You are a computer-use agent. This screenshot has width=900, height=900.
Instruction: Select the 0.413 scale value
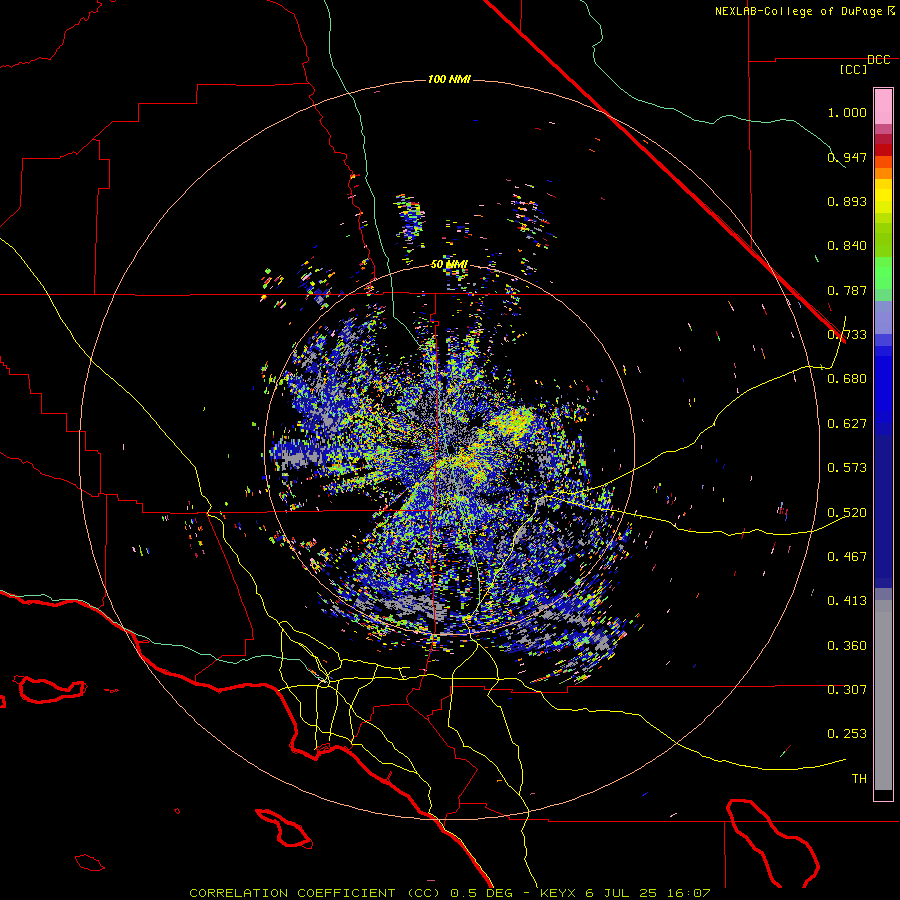pyautogui.click(x=847, y=601)
